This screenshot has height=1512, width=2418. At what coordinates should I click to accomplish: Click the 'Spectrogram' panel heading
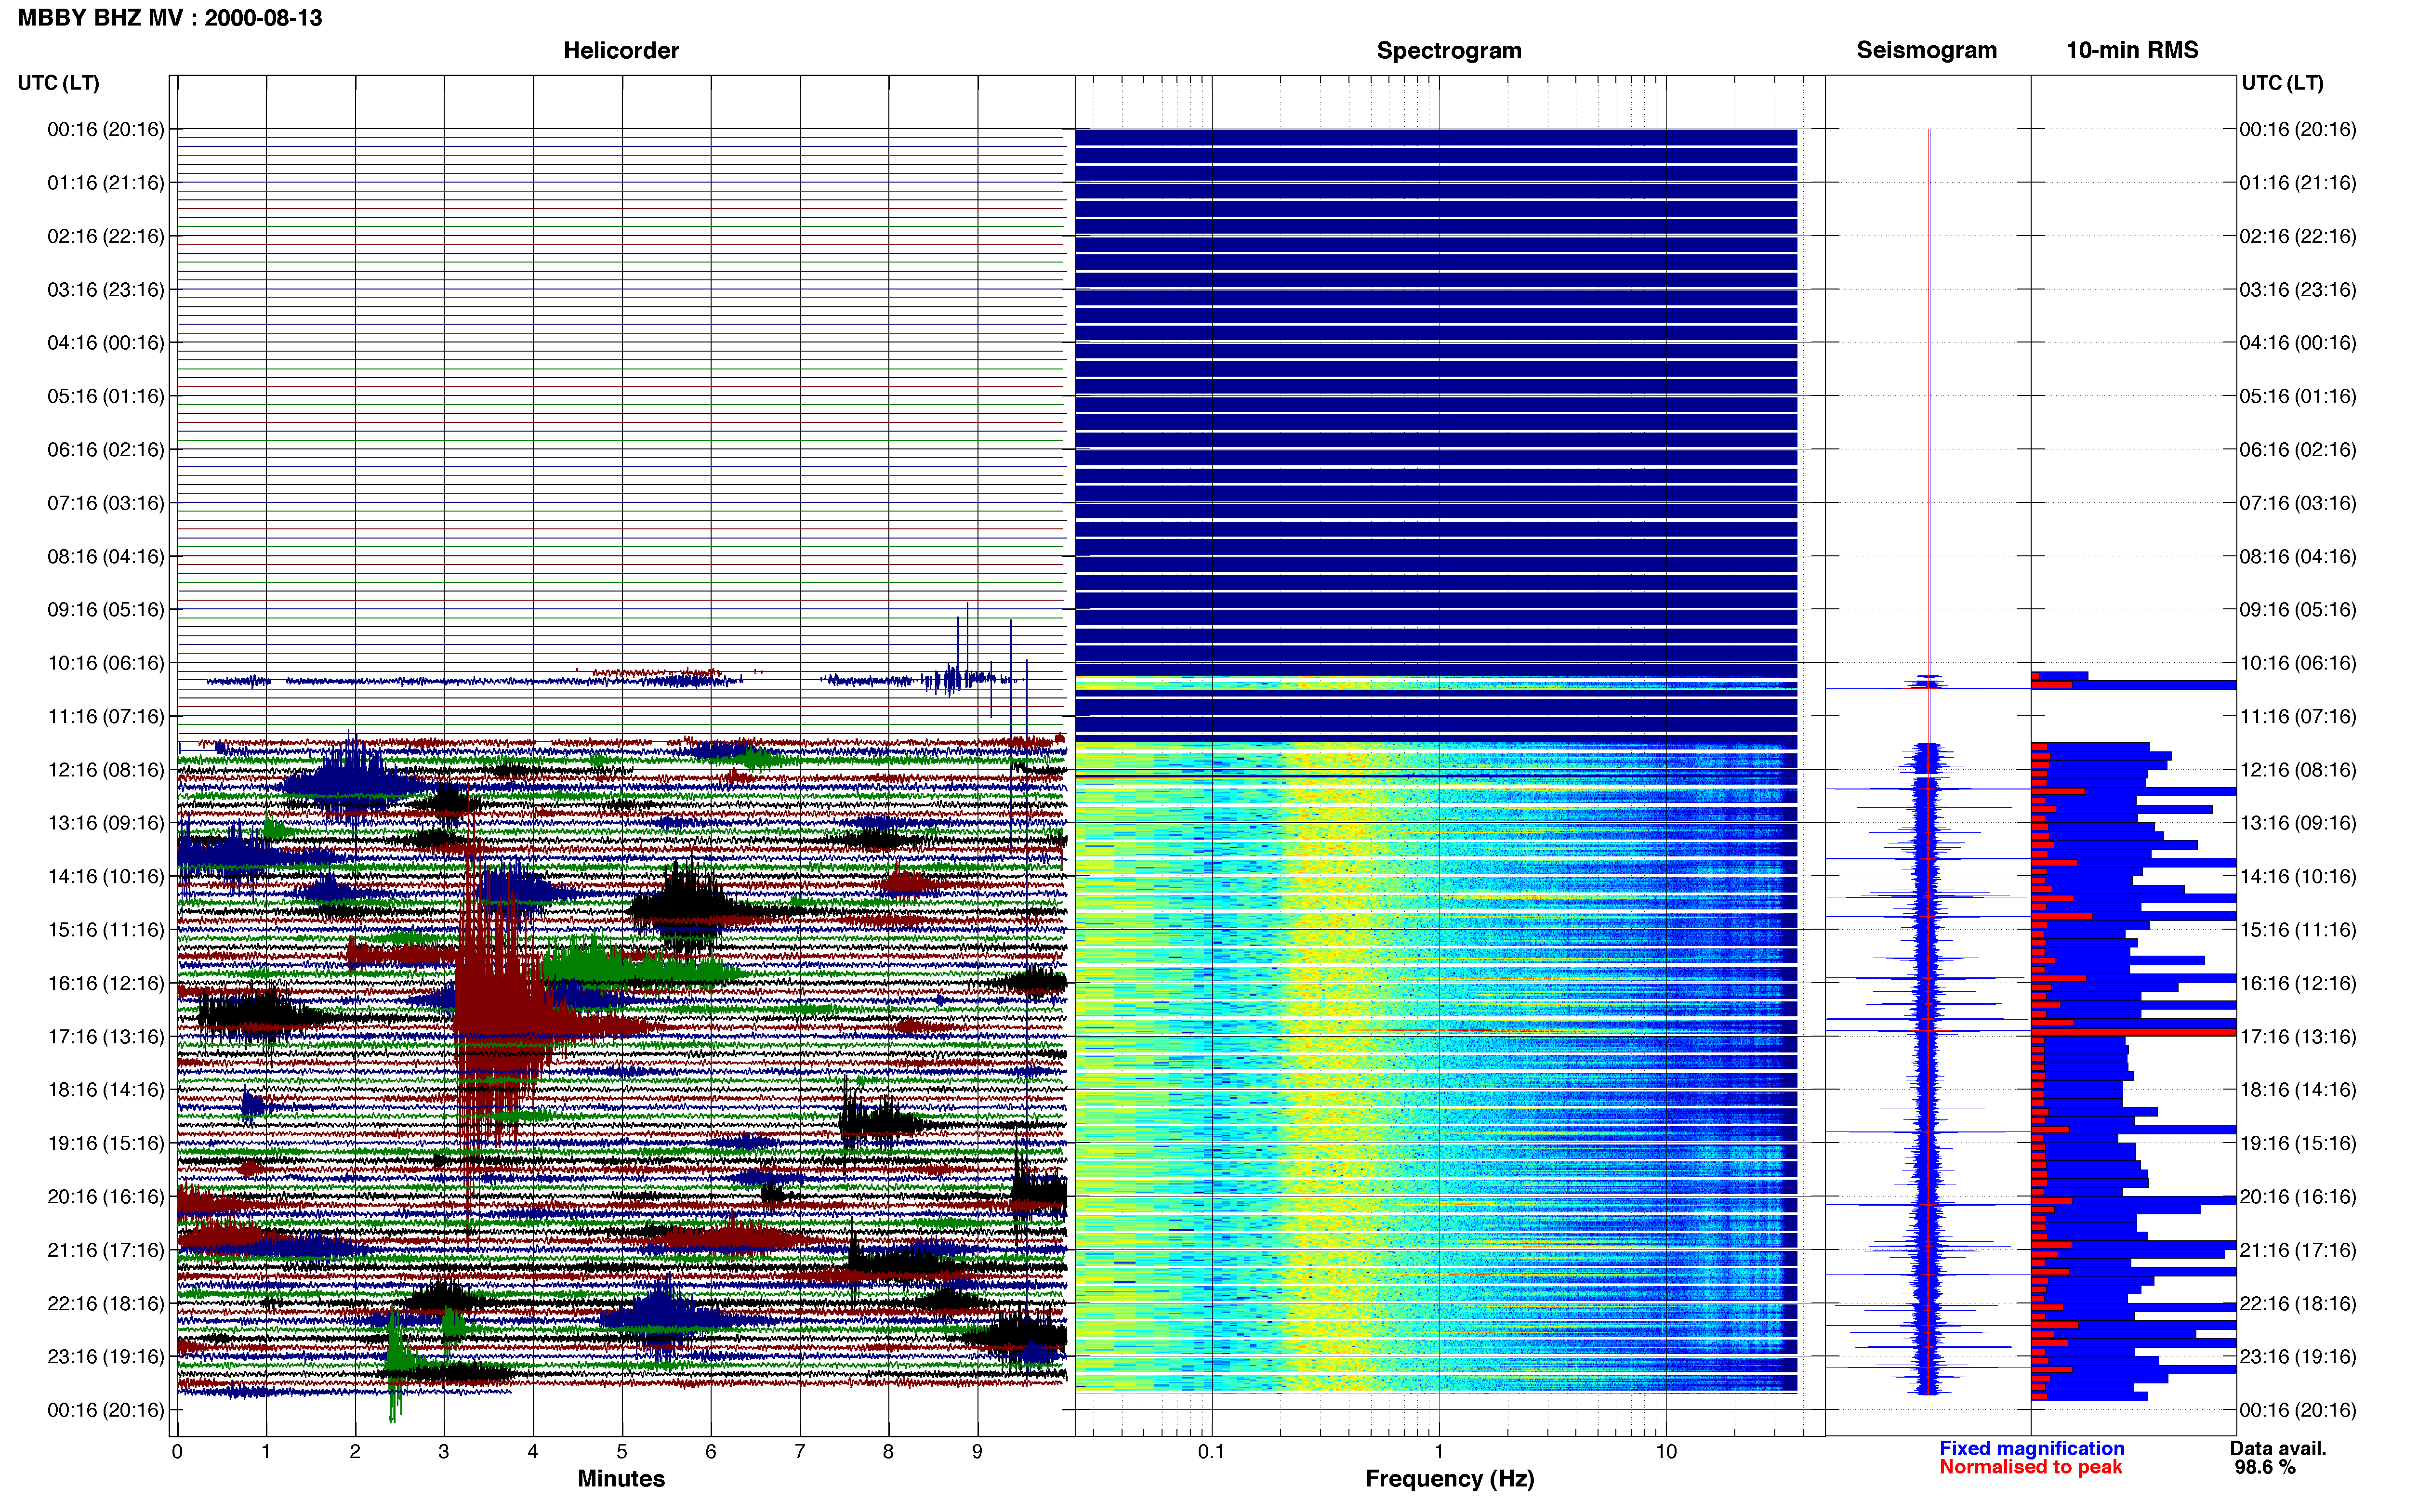coord(1449,50)
